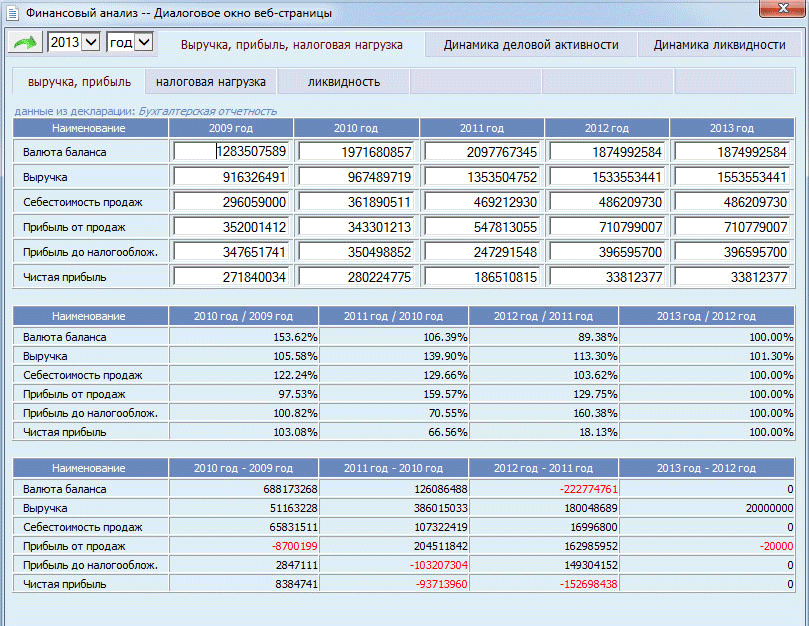The height and width of the screenshot is (626, 809).
Task: Edit Валюта баланса field 2097767345
Action: click(482, 152)
